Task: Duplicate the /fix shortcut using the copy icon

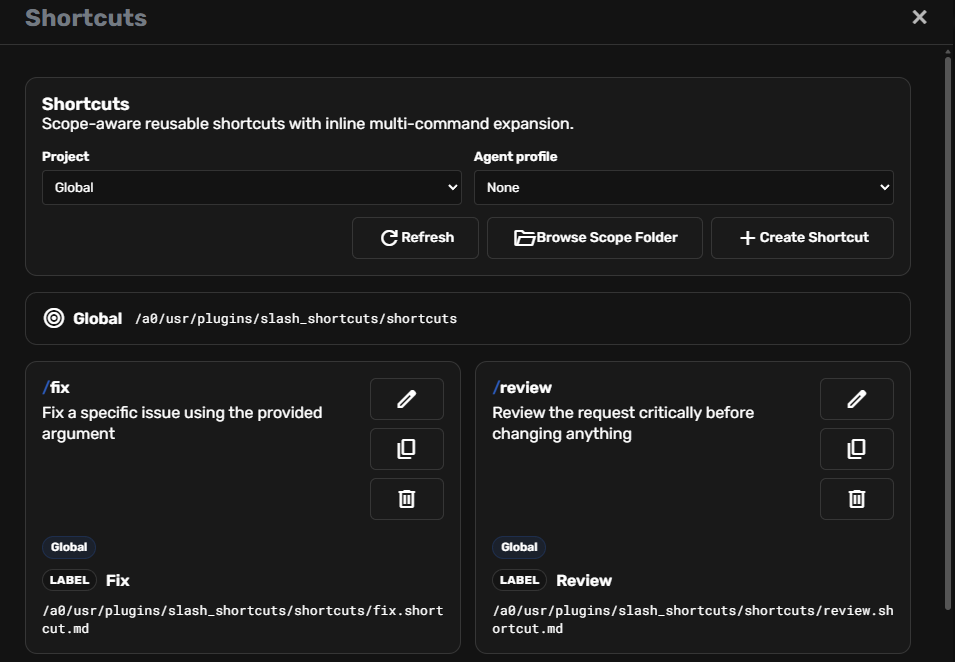Action: coord(406,449)
